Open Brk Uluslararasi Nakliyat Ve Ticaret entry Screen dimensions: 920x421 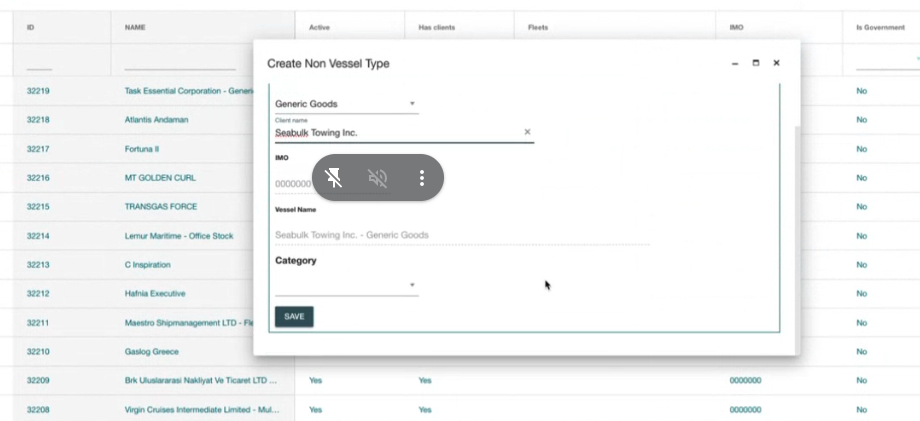pyautogui.click(x=201, y=380)
